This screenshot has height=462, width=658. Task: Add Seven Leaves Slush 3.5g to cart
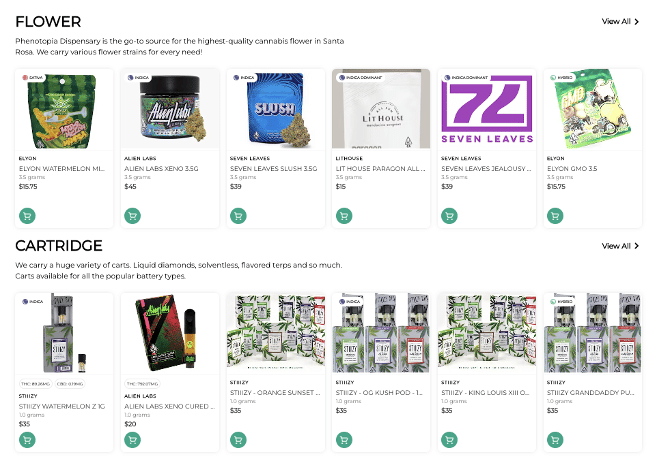click(x=237, y=215)
